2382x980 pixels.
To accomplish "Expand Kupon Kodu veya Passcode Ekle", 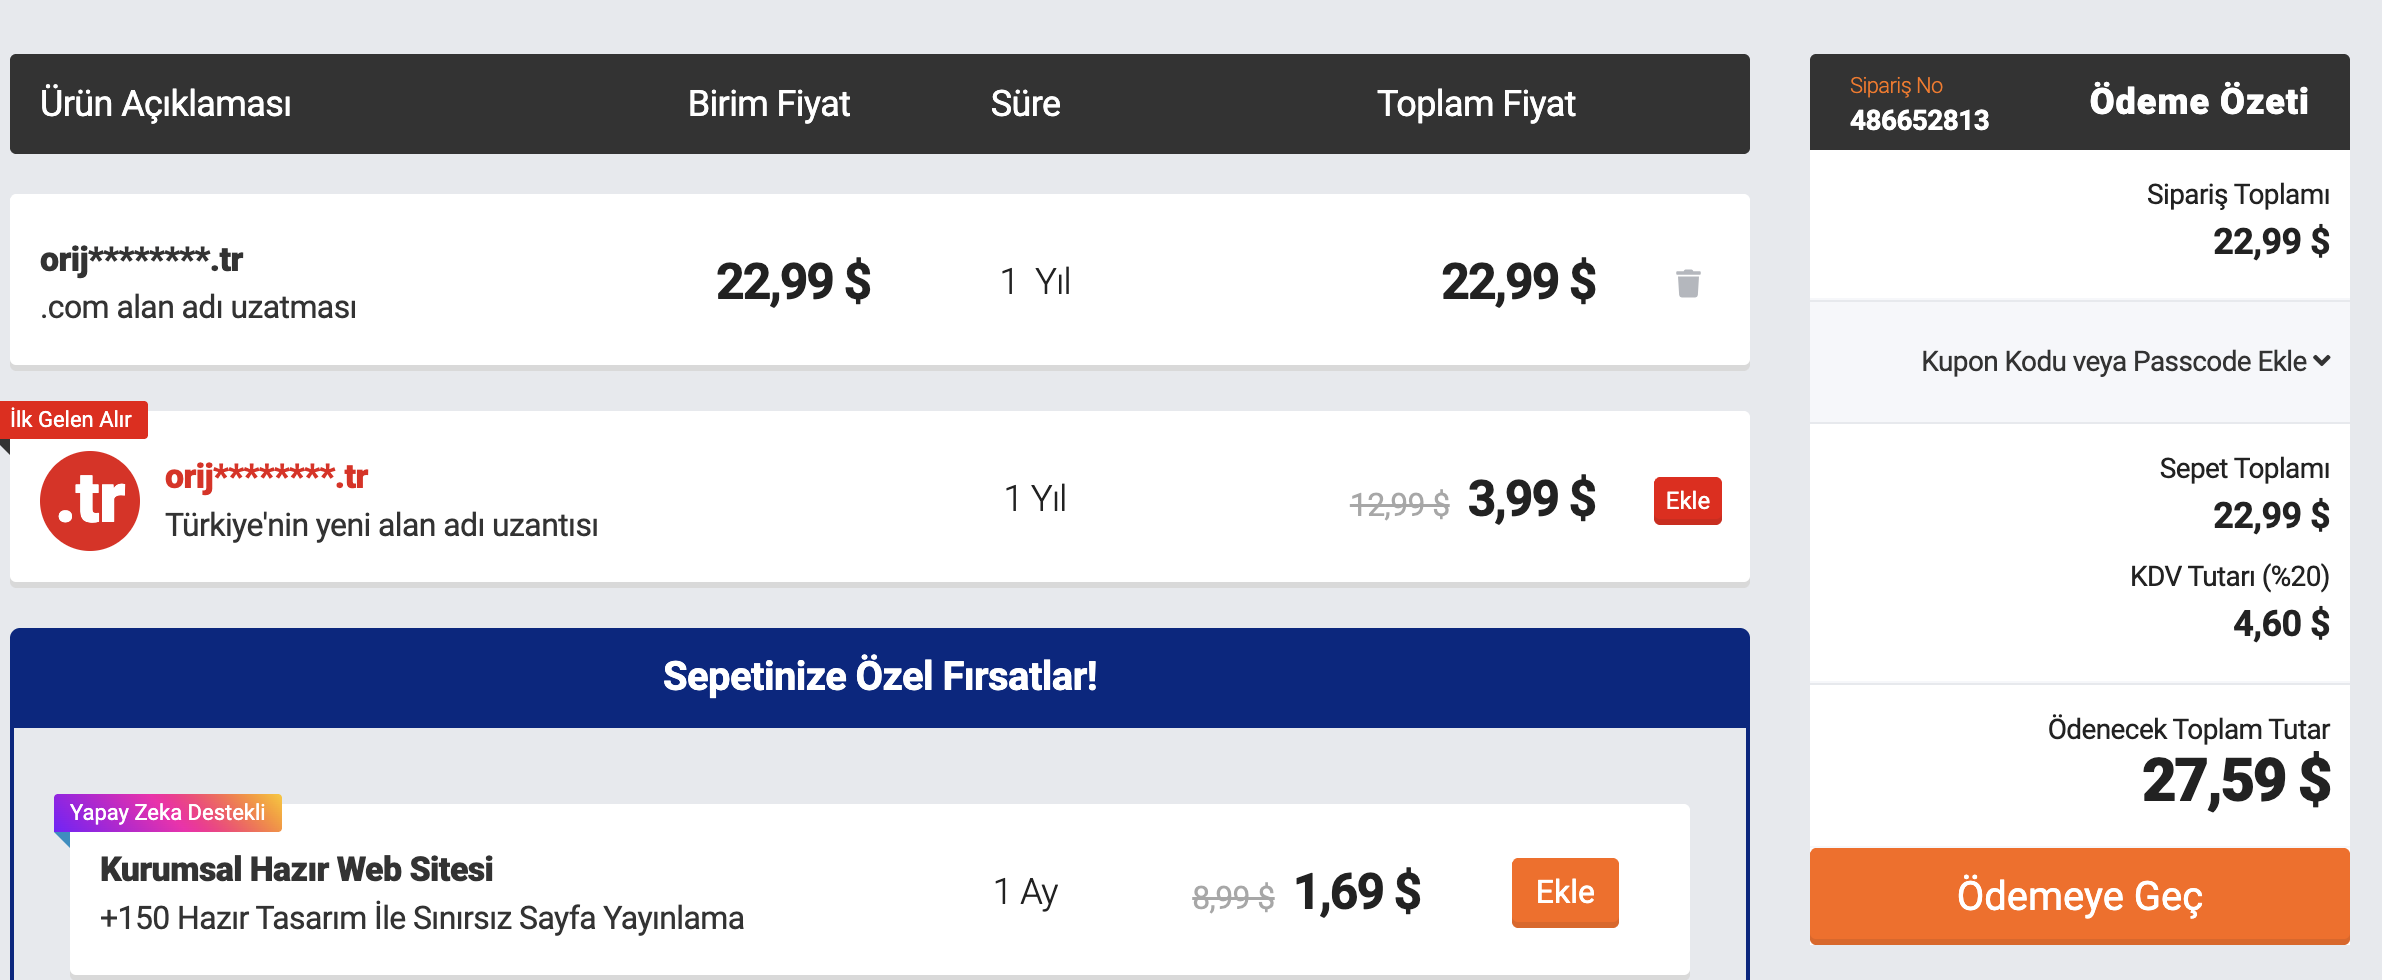I will tap(2125, 361).
